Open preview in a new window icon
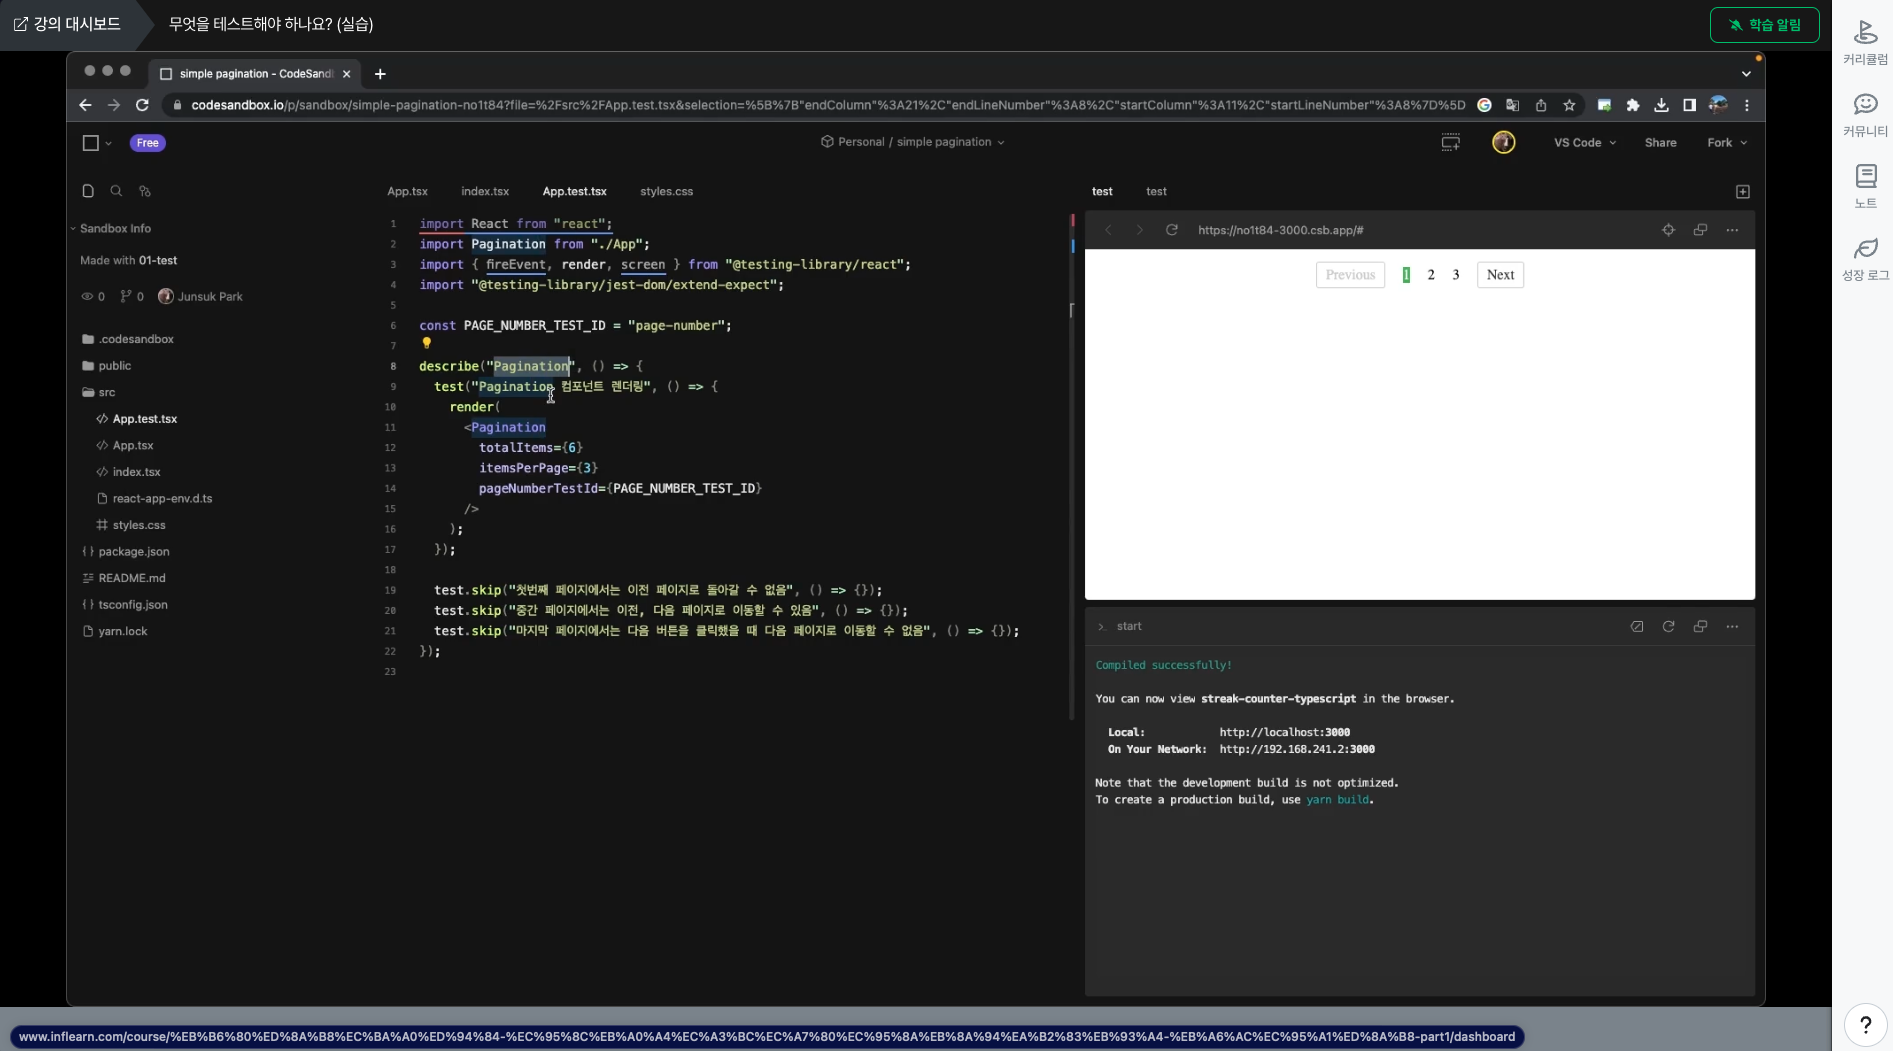 point(1700,230)
